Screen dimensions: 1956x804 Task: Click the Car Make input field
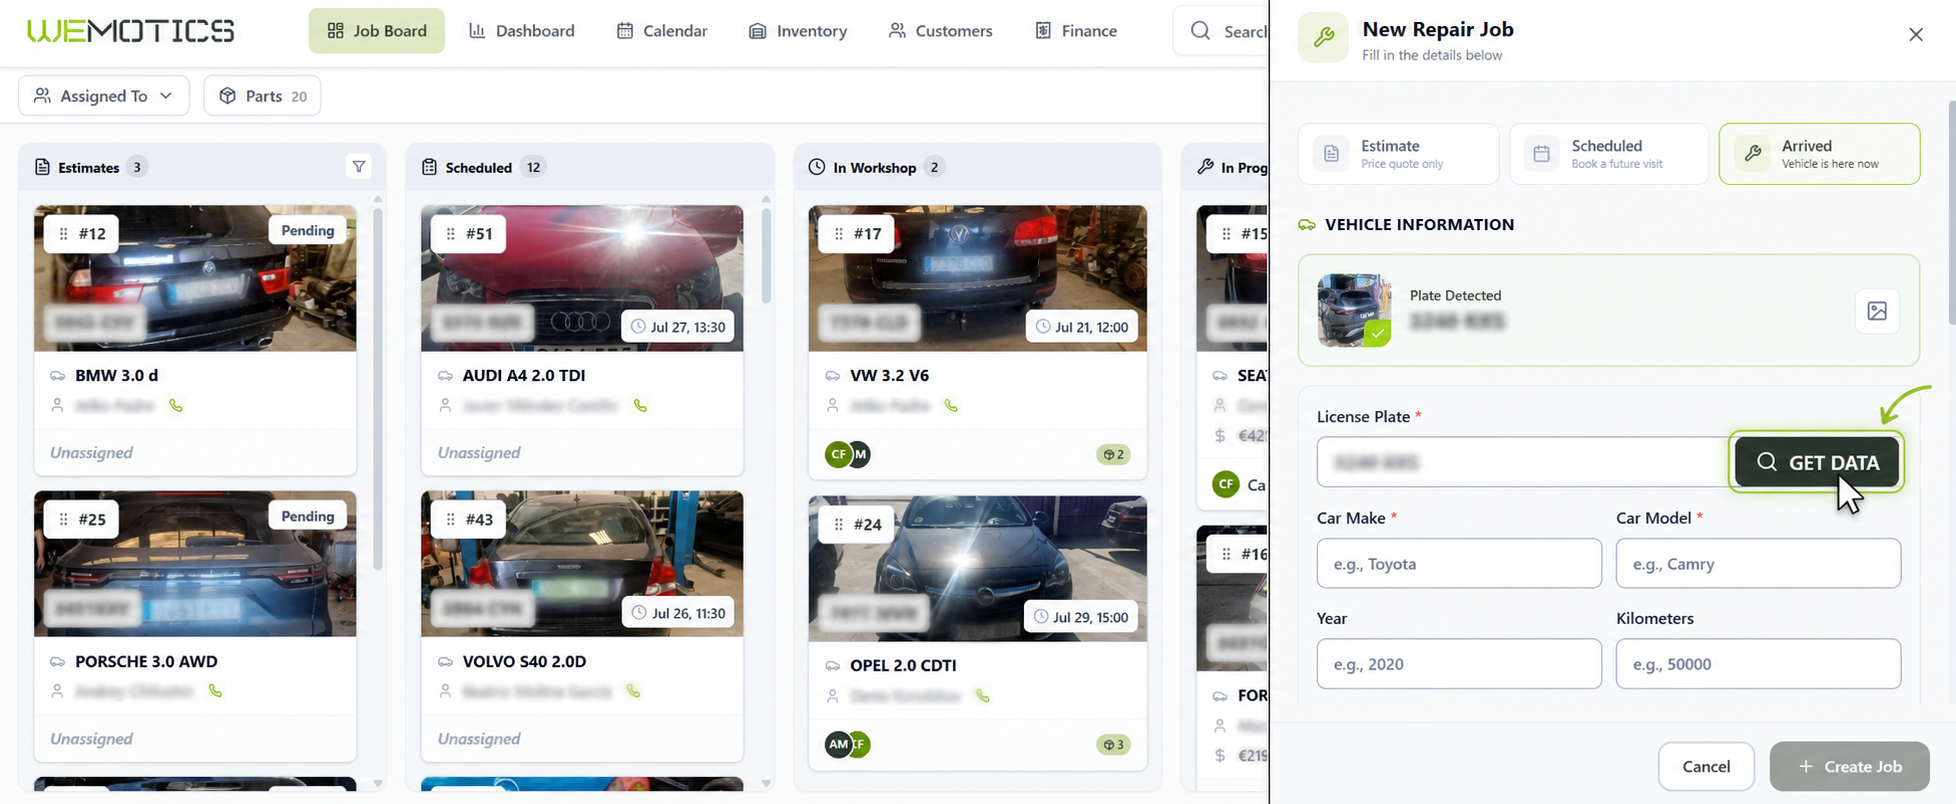coord(1459,563)
